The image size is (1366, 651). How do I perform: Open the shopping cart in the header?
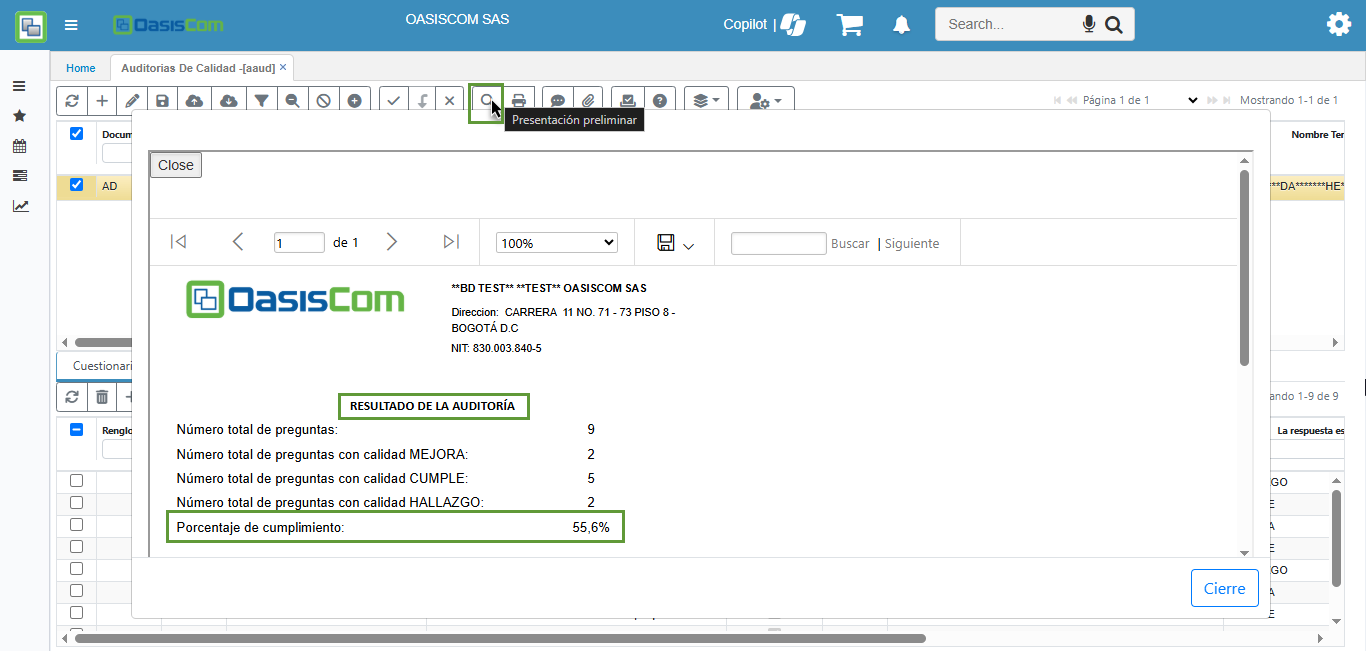pyautogui.click(x=850, y=25)
